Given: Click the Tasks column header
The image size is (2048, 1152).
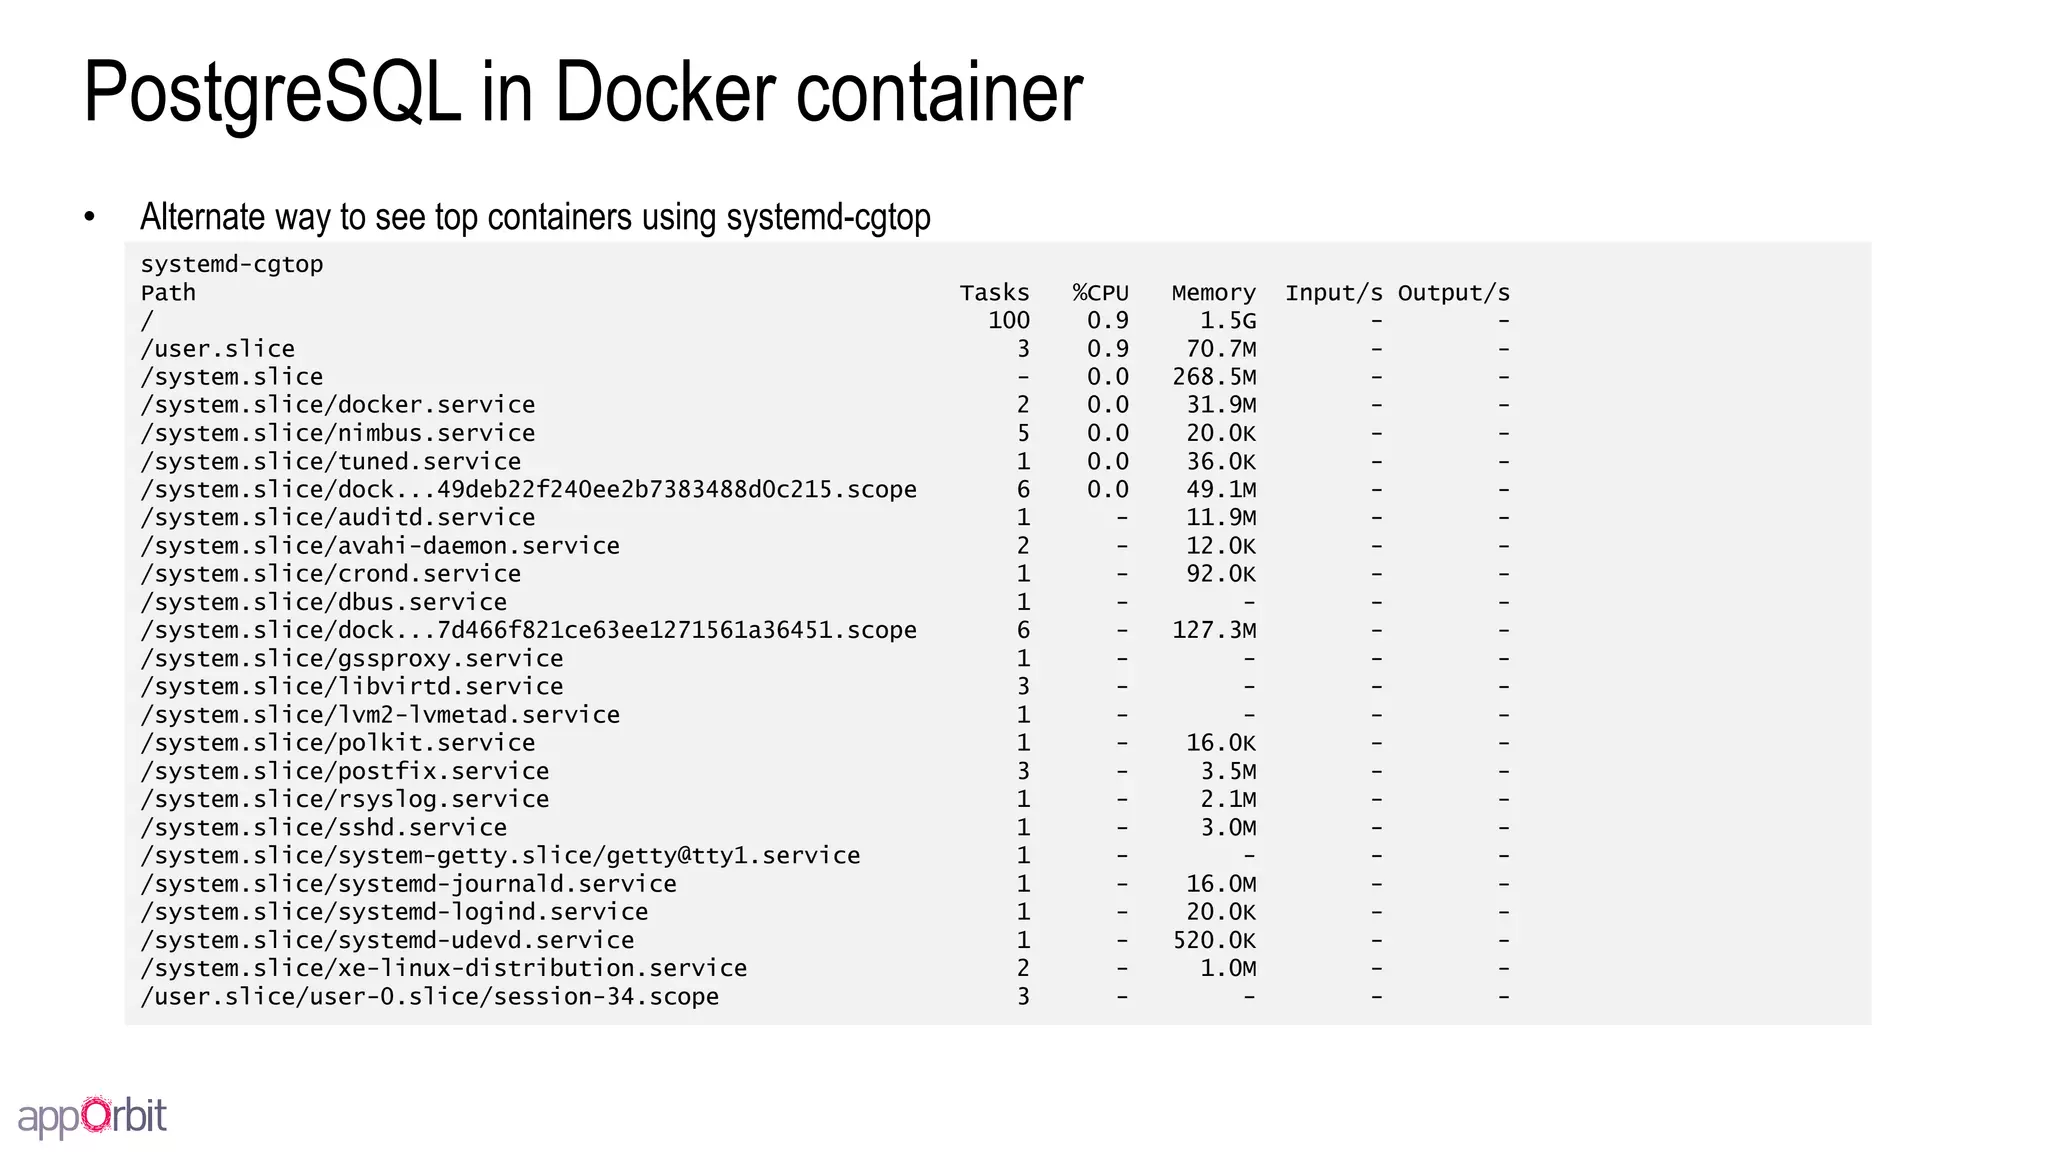Looking at the screenshot, I should point(994,293).
